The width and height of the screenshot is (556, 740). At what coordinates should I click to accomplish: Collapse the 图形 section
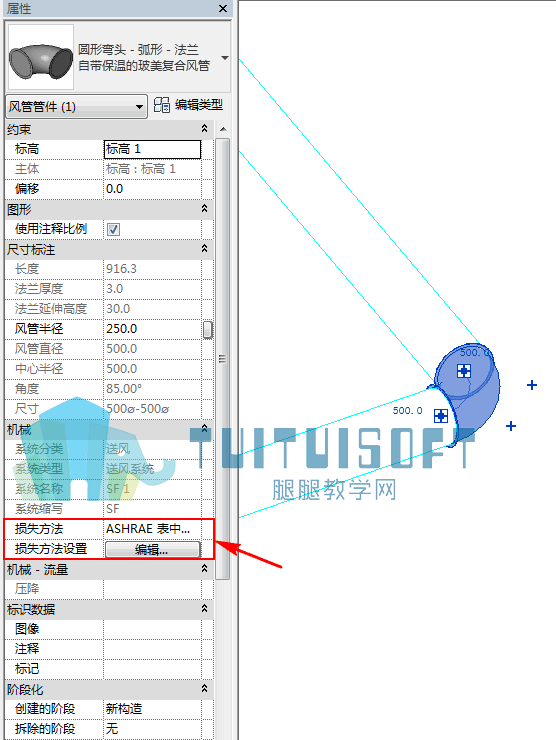pos(204,208)
